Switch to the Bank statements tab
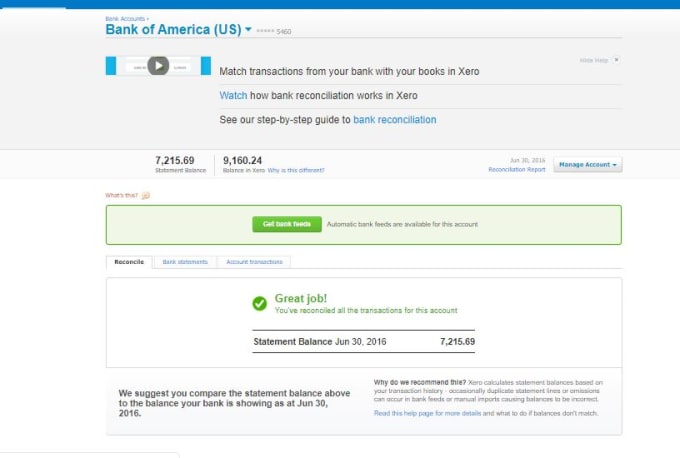 coord(185,262)
